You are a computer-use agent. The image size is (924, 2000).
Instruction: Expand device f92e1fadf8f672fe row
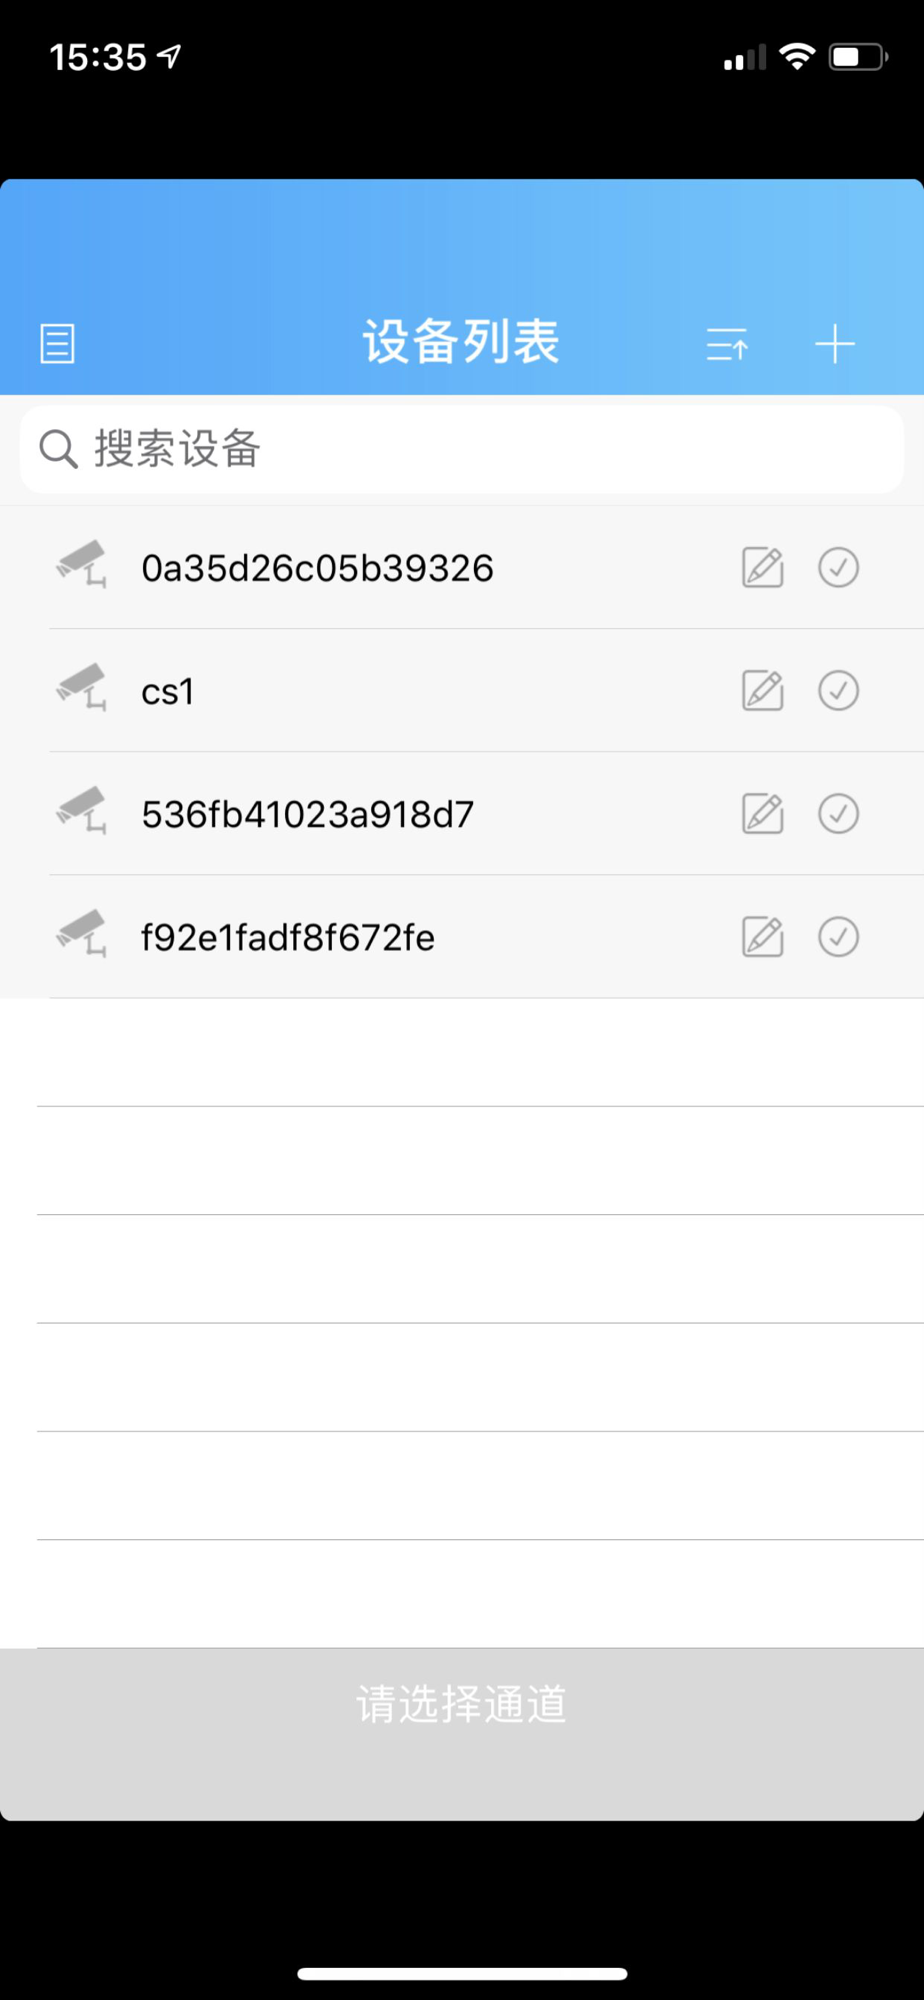[462, 936]
